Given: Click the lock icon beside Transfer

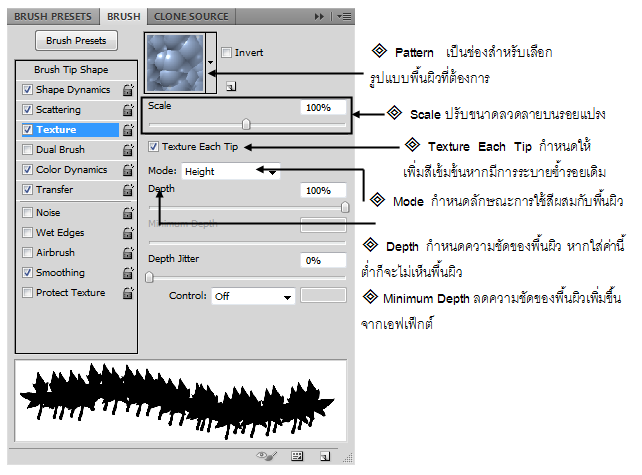Looking at the screenshot, I should point(128,190).
